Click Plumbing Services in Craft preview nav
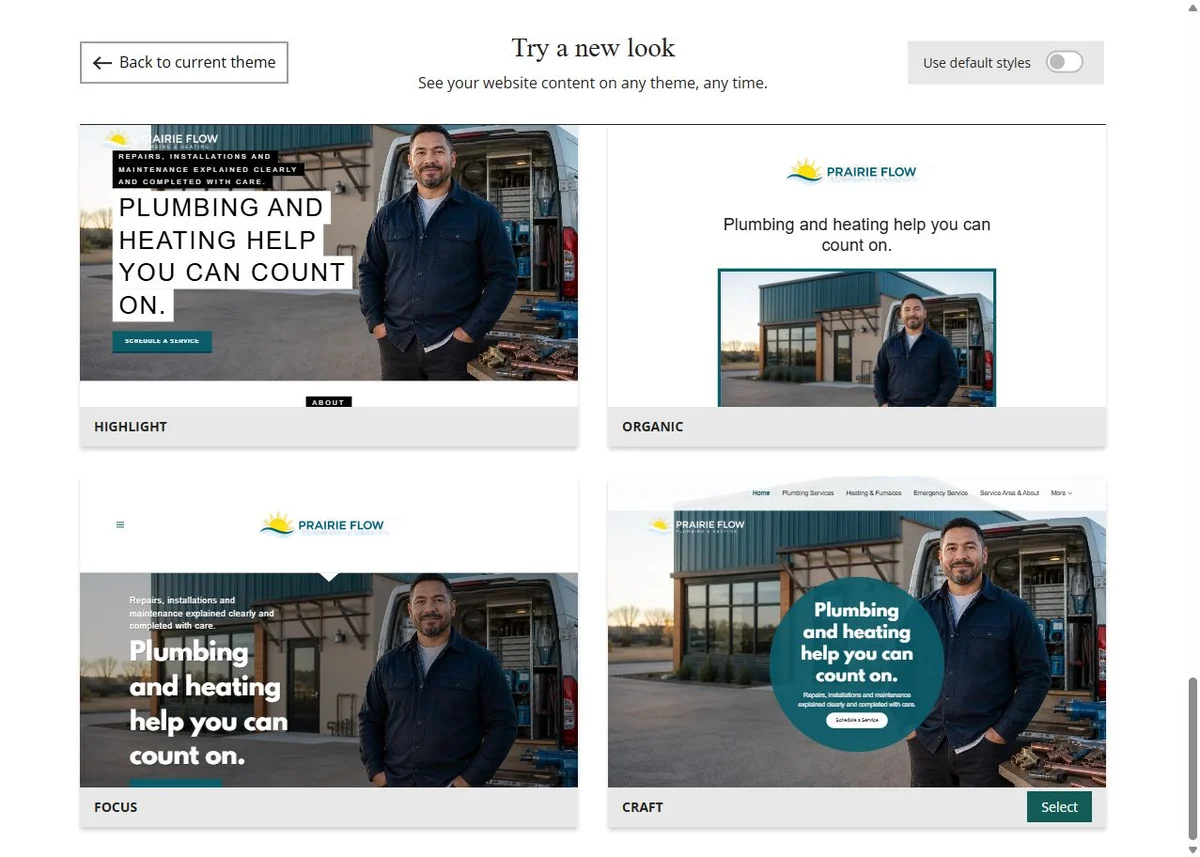This screenshot has width=1200, height=857. [x=808, y=493]
